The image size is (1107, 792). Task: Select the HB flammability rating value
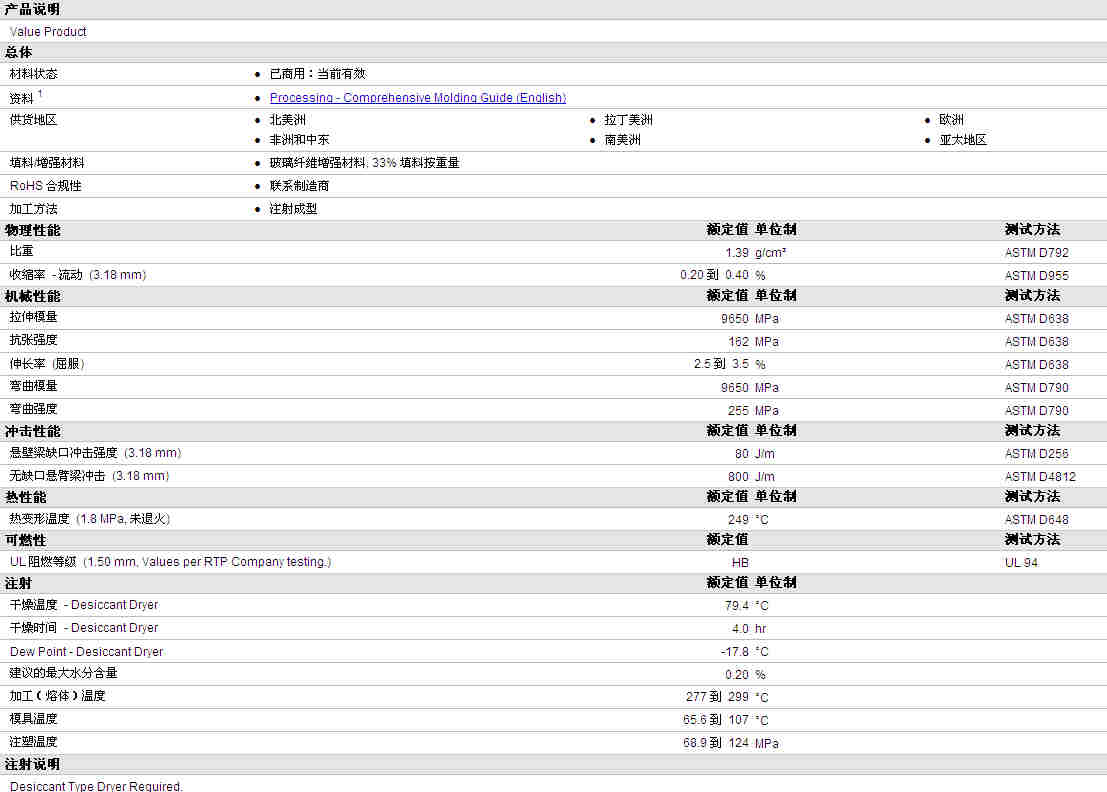point(740,563)
